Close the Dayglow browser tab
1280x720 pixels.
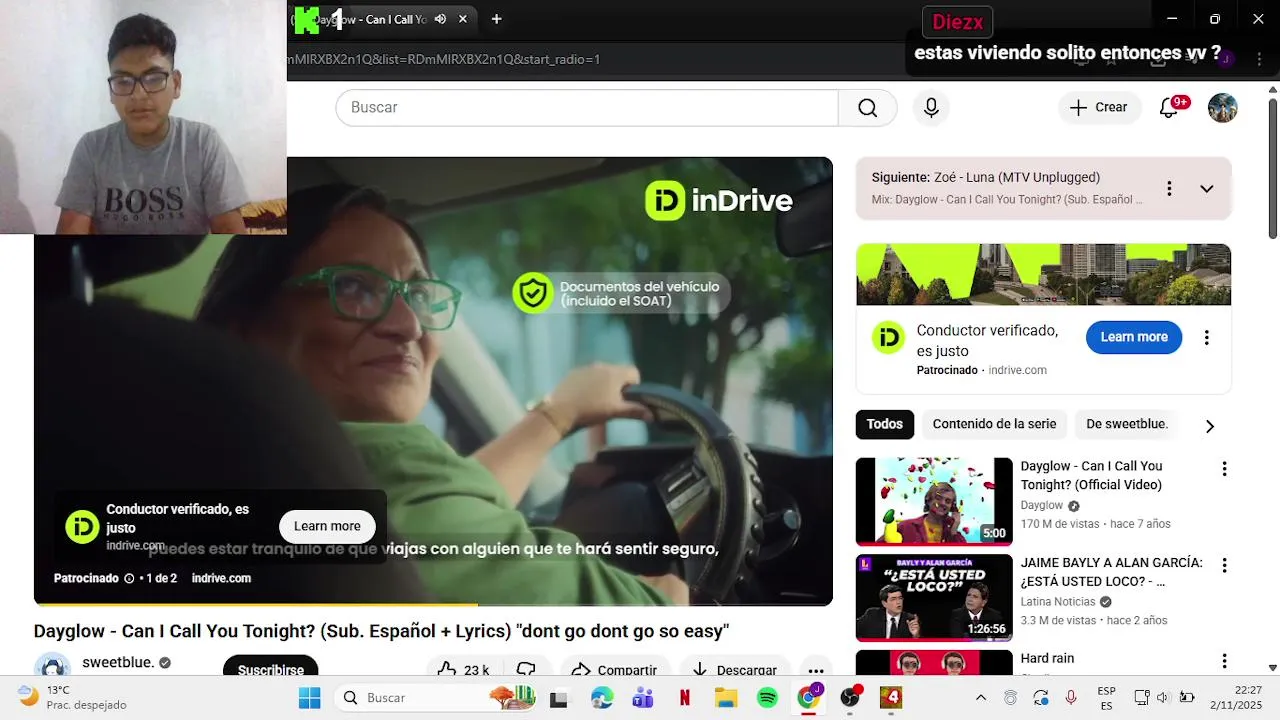tap(462, 19)
